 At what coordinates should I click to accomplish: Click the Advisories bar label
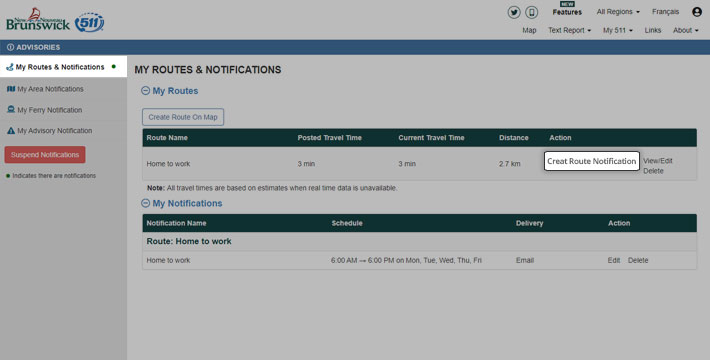coord(38,47)
